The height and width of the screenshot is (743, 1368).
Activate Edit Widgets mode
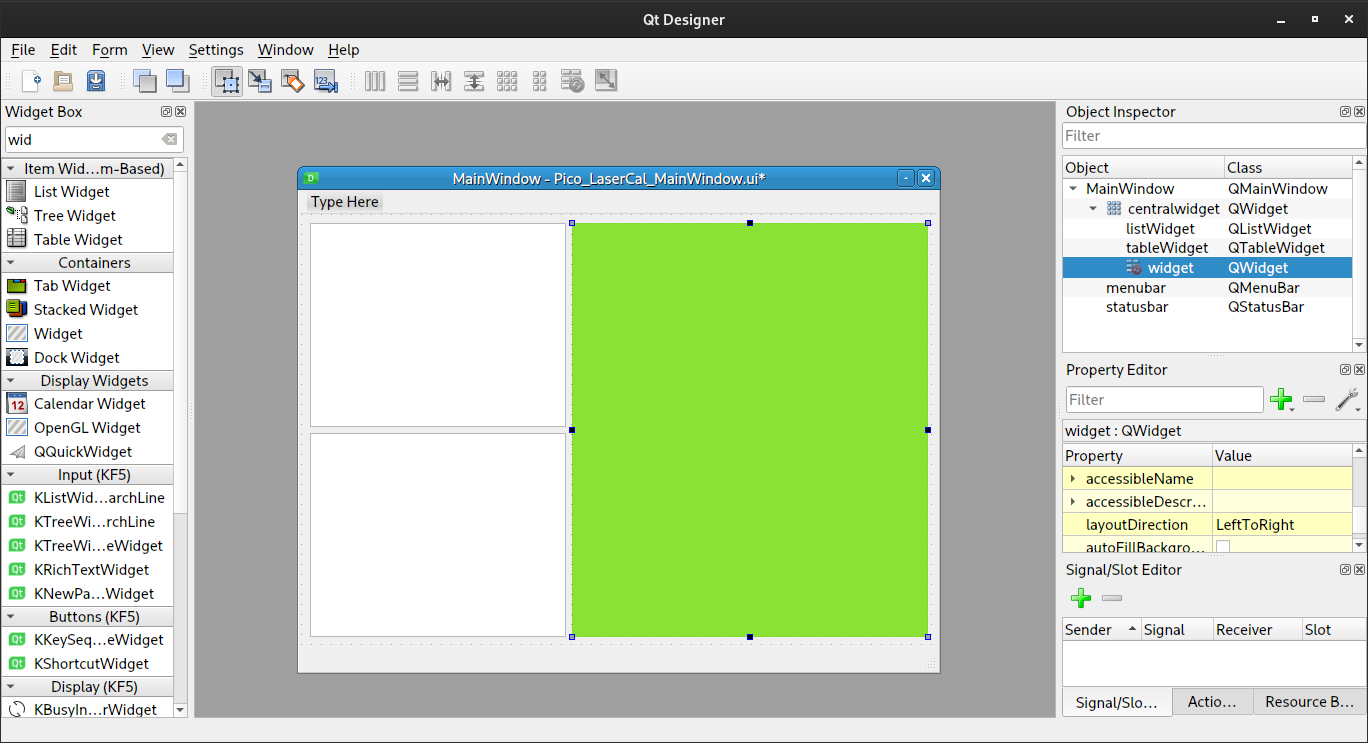pos(227,81)
